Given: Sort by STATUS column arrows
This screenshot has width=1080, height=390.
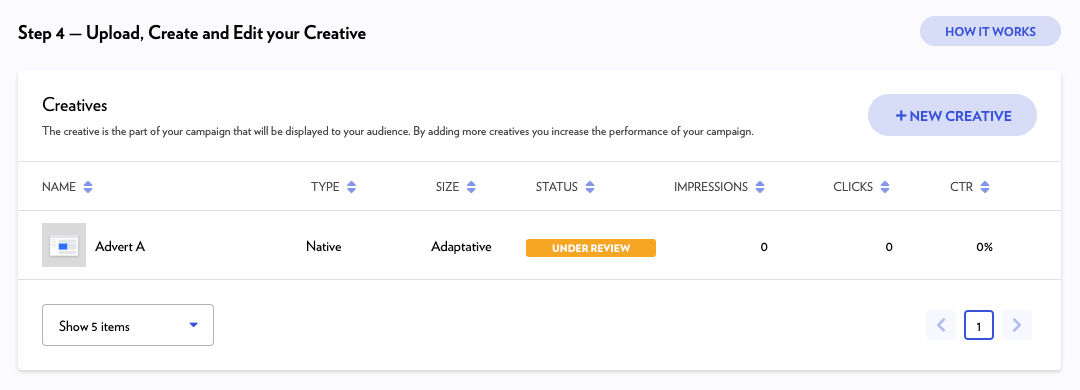Looking at the screenshot, I should coord(590,187).
